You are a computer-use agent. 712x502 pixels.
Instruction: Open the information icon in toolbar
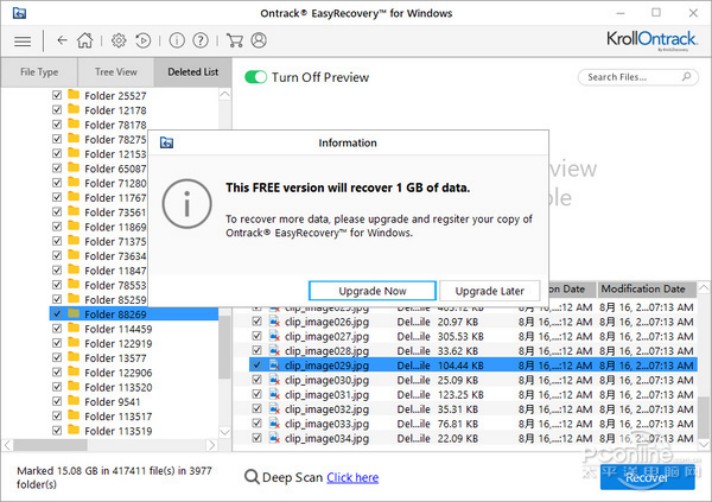point(177,40)
